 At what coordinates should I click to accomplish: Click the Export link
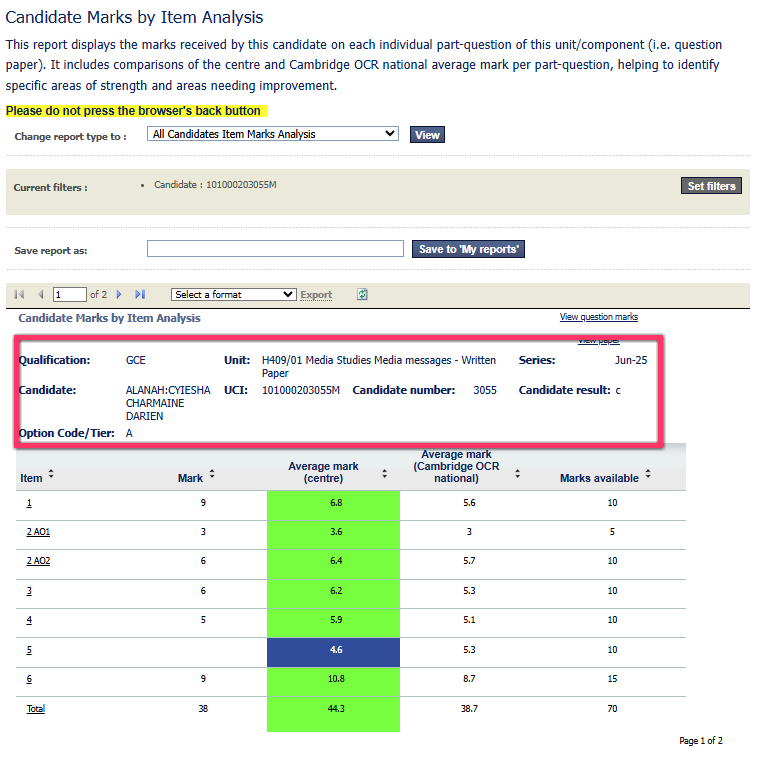[x=316, y=295]
